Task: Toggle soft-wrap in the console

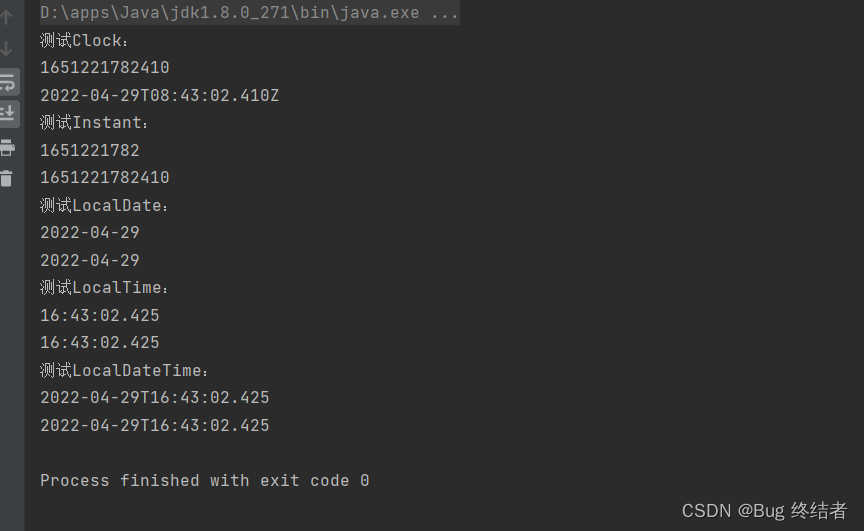Action: pyautogui.click(x=8, y=81)
